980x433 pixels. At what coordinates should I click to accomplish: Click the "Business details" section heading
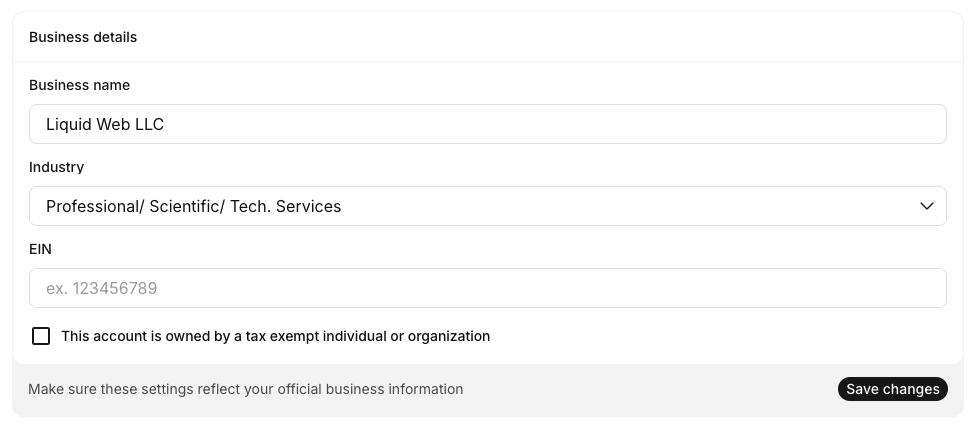(x=83, y=37)
